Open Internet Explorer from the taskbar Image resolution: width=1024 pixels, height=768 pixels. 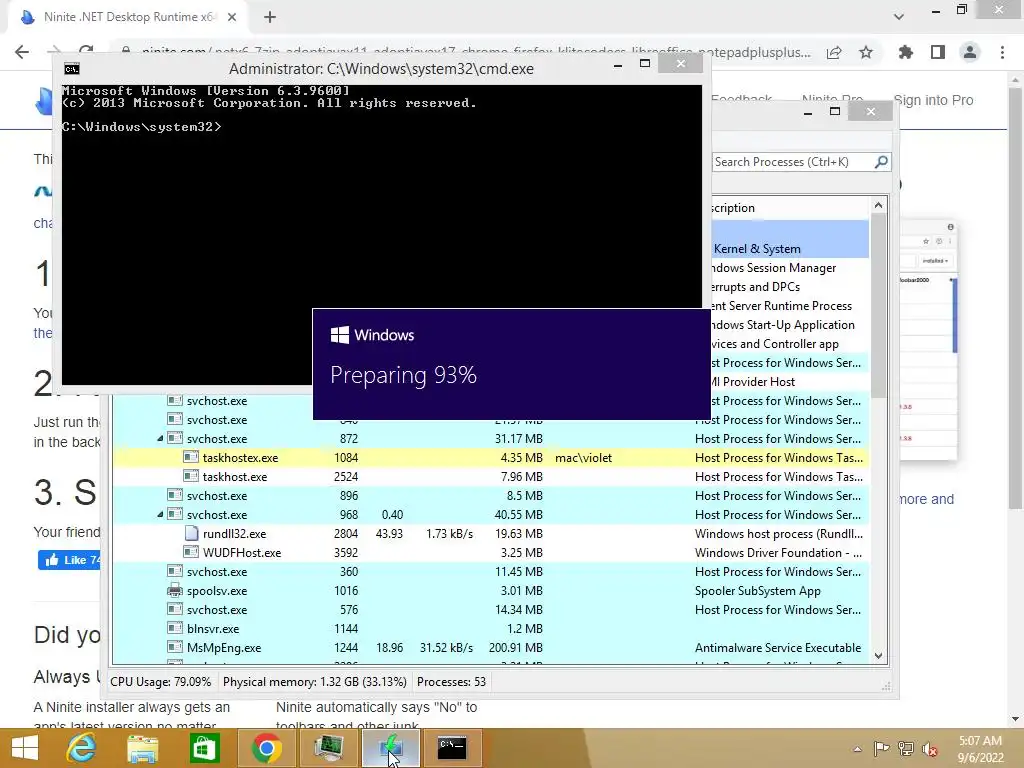click(x=82, y=748)
